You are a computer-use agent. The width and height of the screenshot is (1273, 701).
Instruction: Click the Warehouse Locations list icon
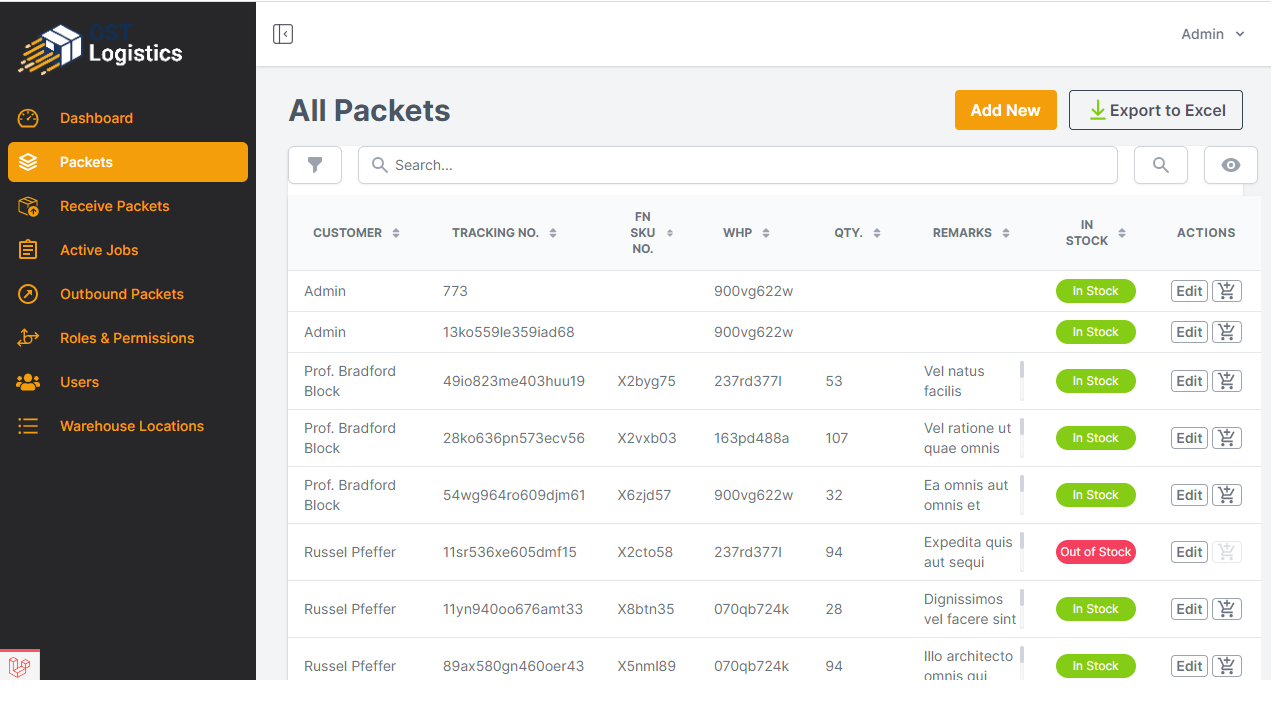(28, 426)
